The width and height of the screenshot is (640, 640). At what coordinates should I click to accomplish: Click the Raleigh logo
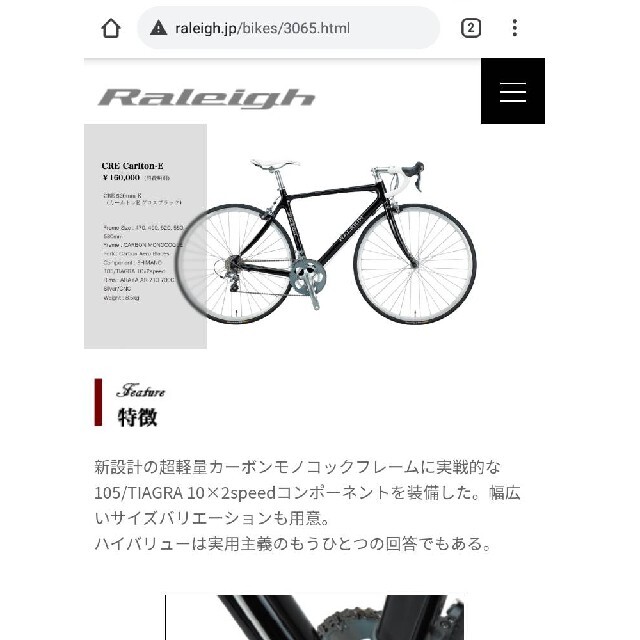point(207,98)
